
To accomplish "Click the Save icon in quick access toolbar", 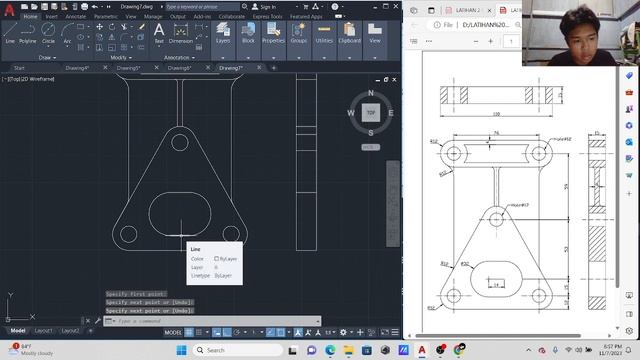I will pyautogui.click(x=44, y=7).
